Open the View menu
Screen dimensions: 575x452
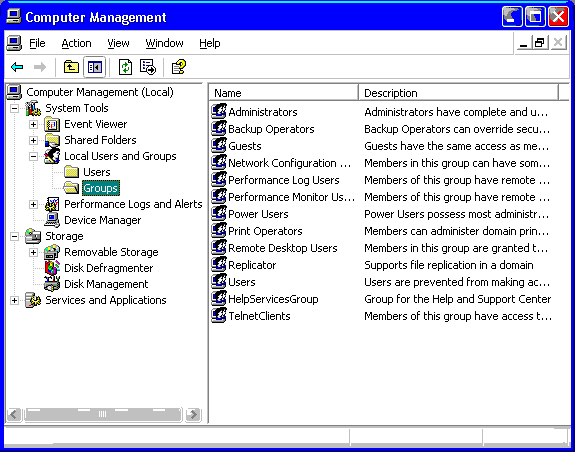118,43
